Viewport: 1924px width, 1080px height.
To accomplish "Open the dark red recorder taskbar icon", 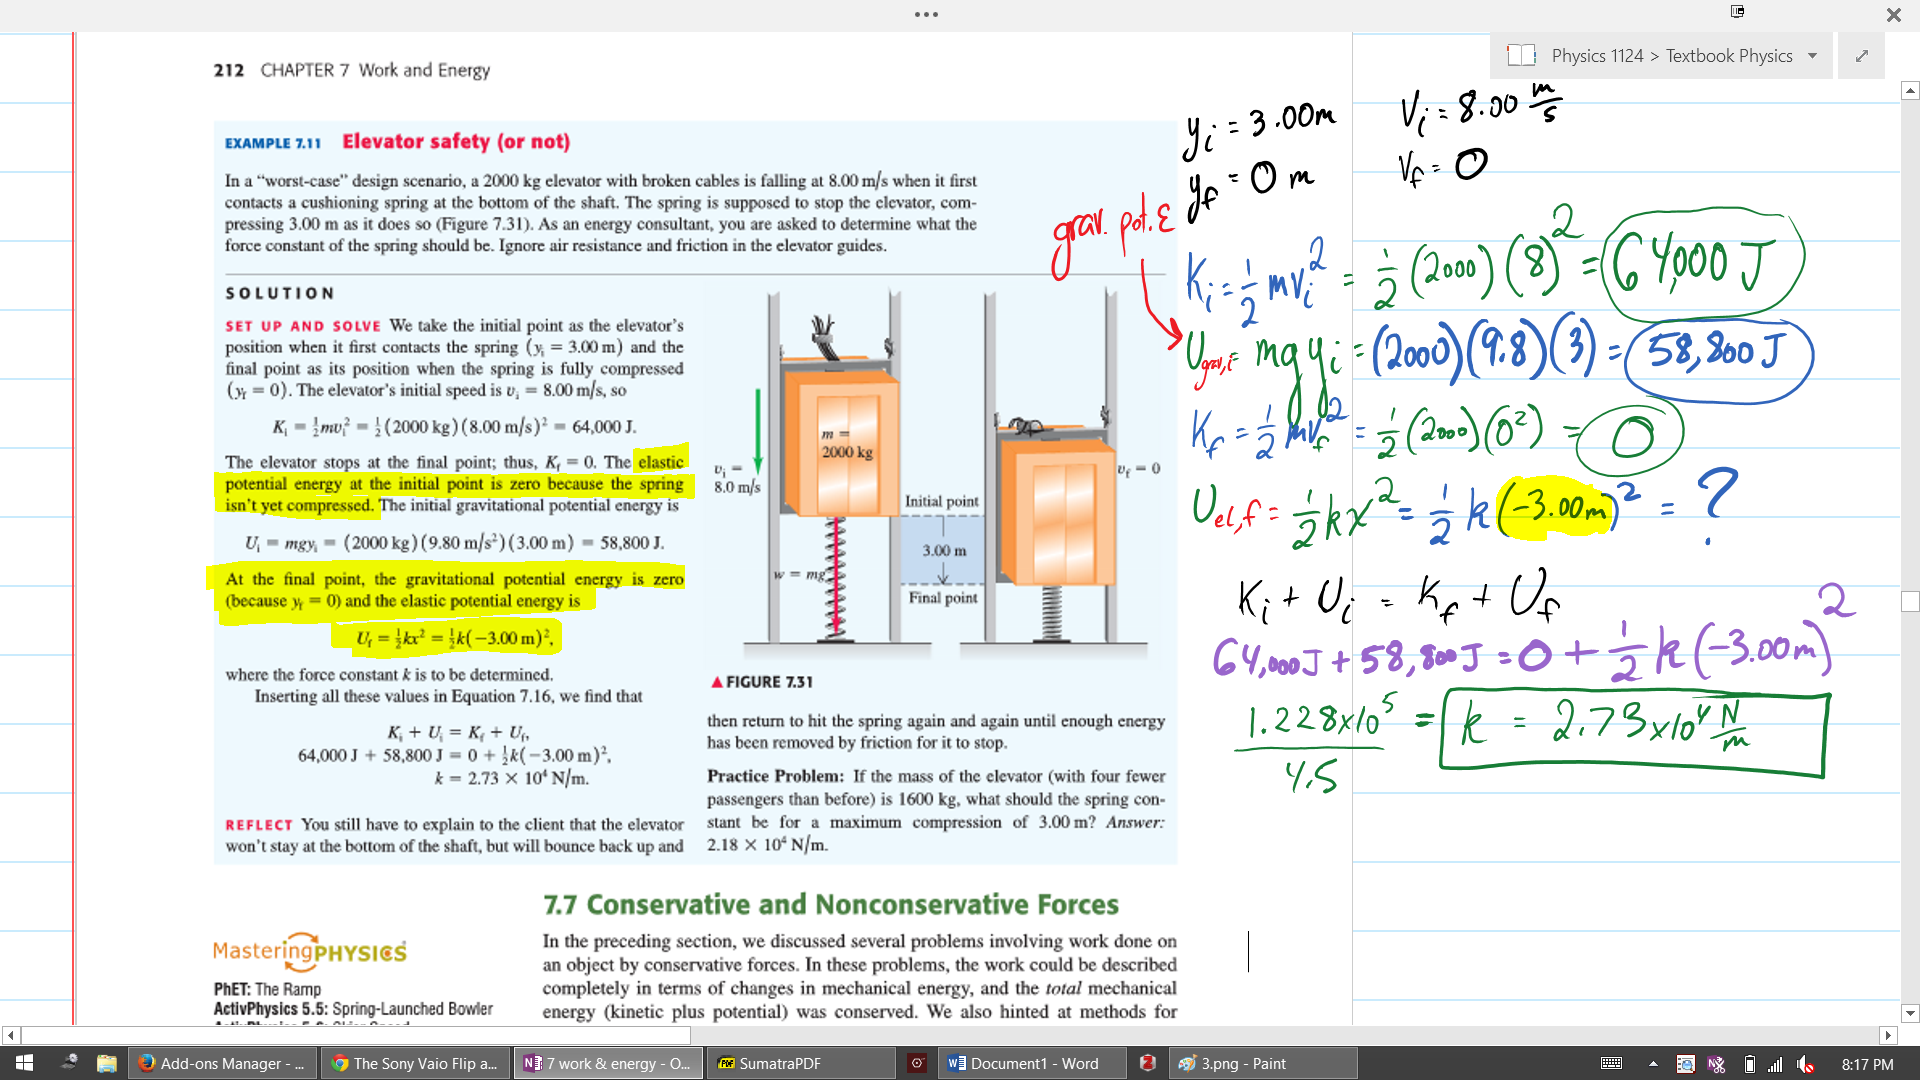I will [x=917, y=1063].
